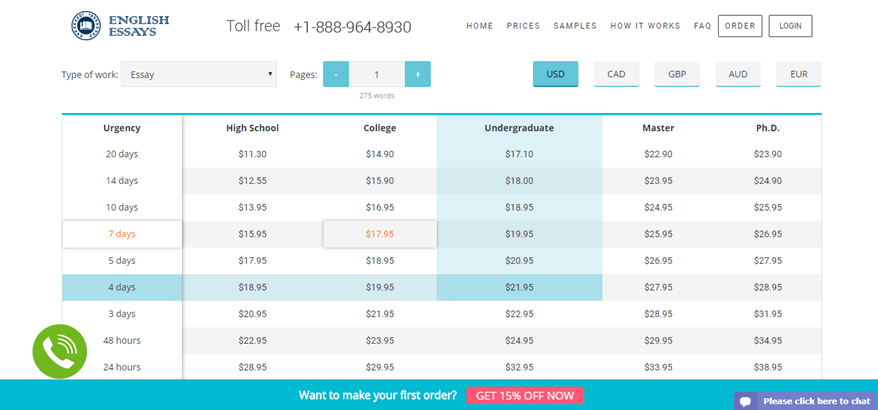Select the 3 days urgency row

(x=122, y=314)
